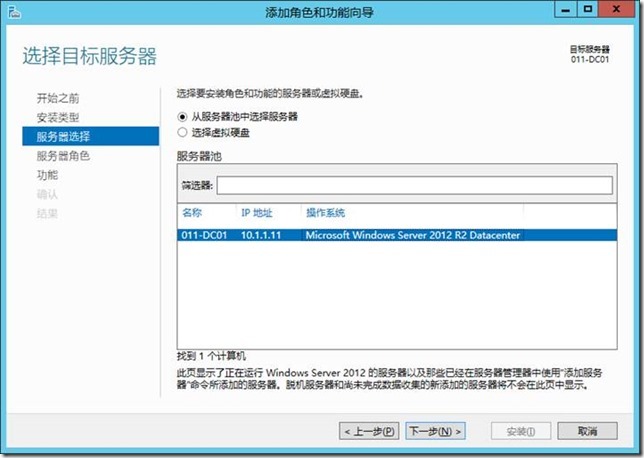The image size is (644, 458).
Task: Minimize the wizard window
Action: click(x=566, y=9)
